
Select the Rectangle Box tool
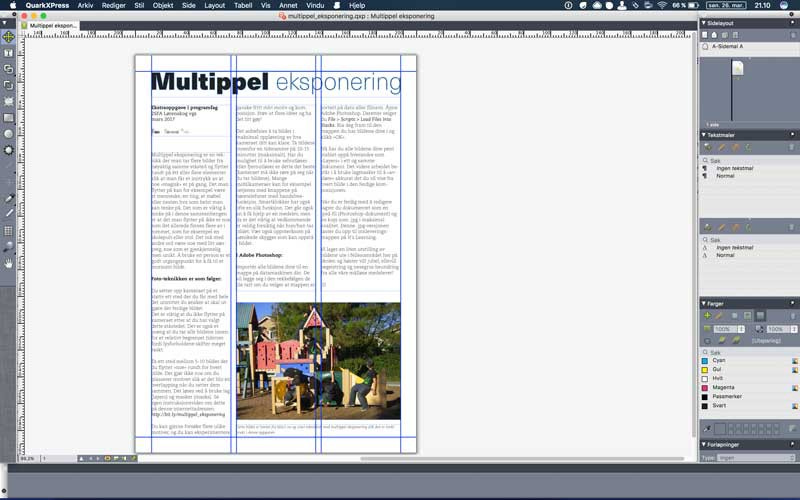(x=8, y=118)
